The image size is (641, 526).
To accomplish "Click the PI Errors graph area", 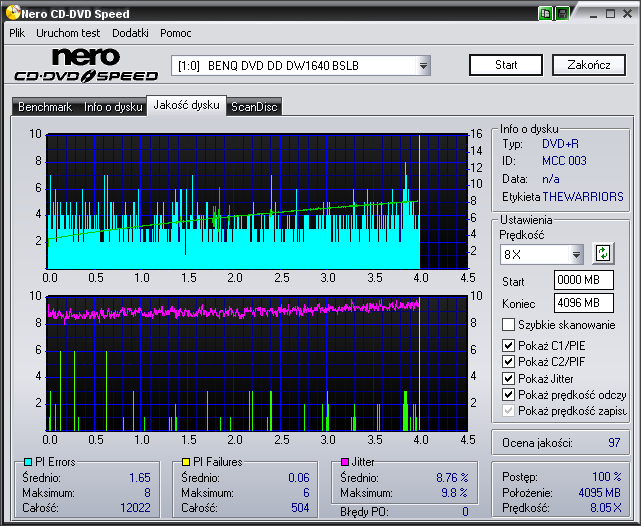I will (x=257, y=201).
